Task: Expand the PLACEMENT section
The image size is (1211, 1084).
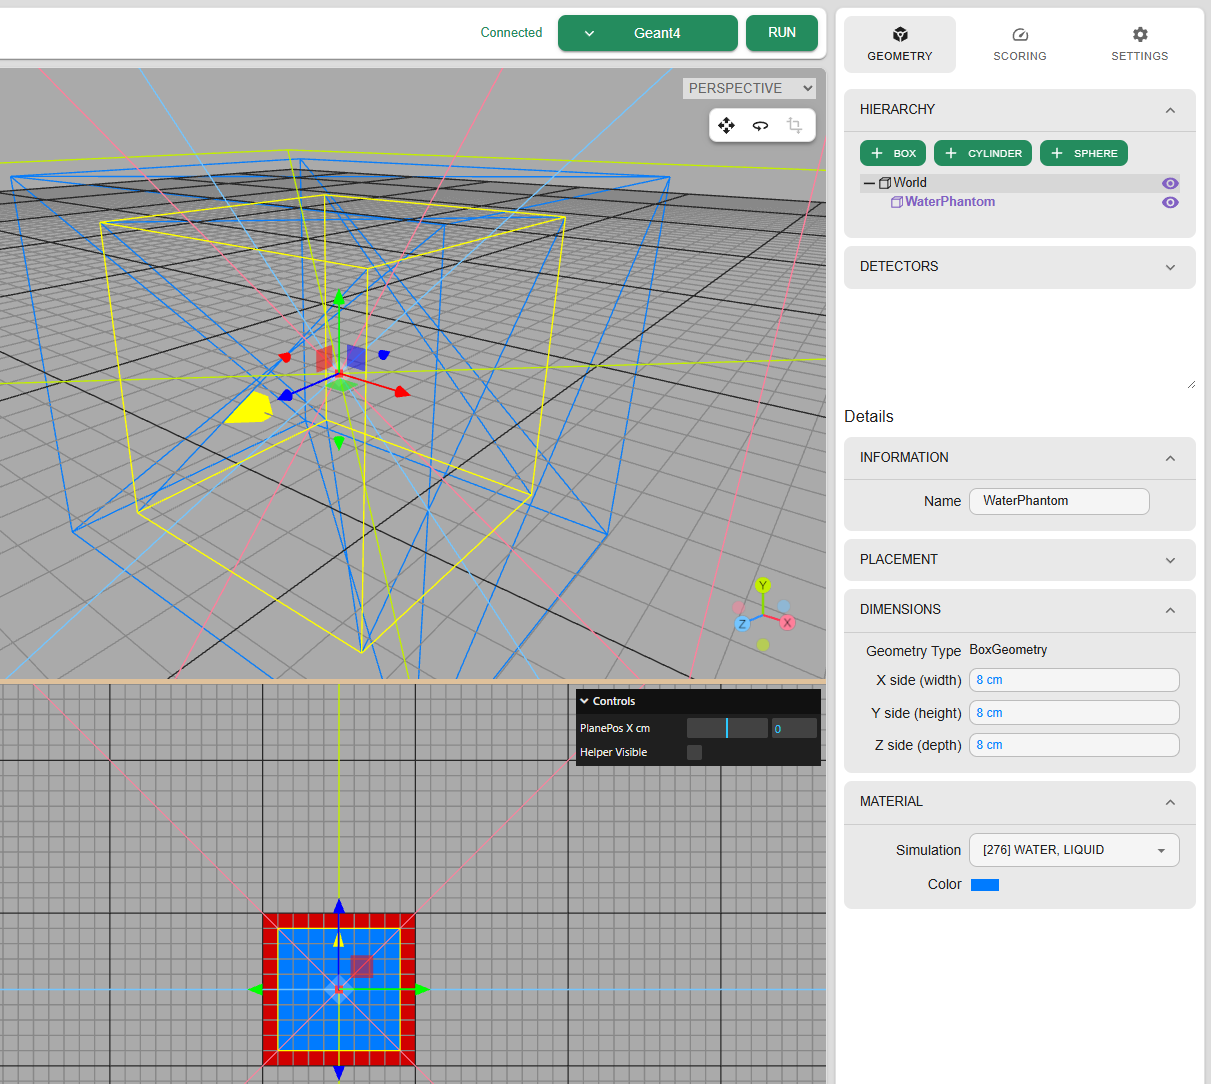Action: [1019, 560]
